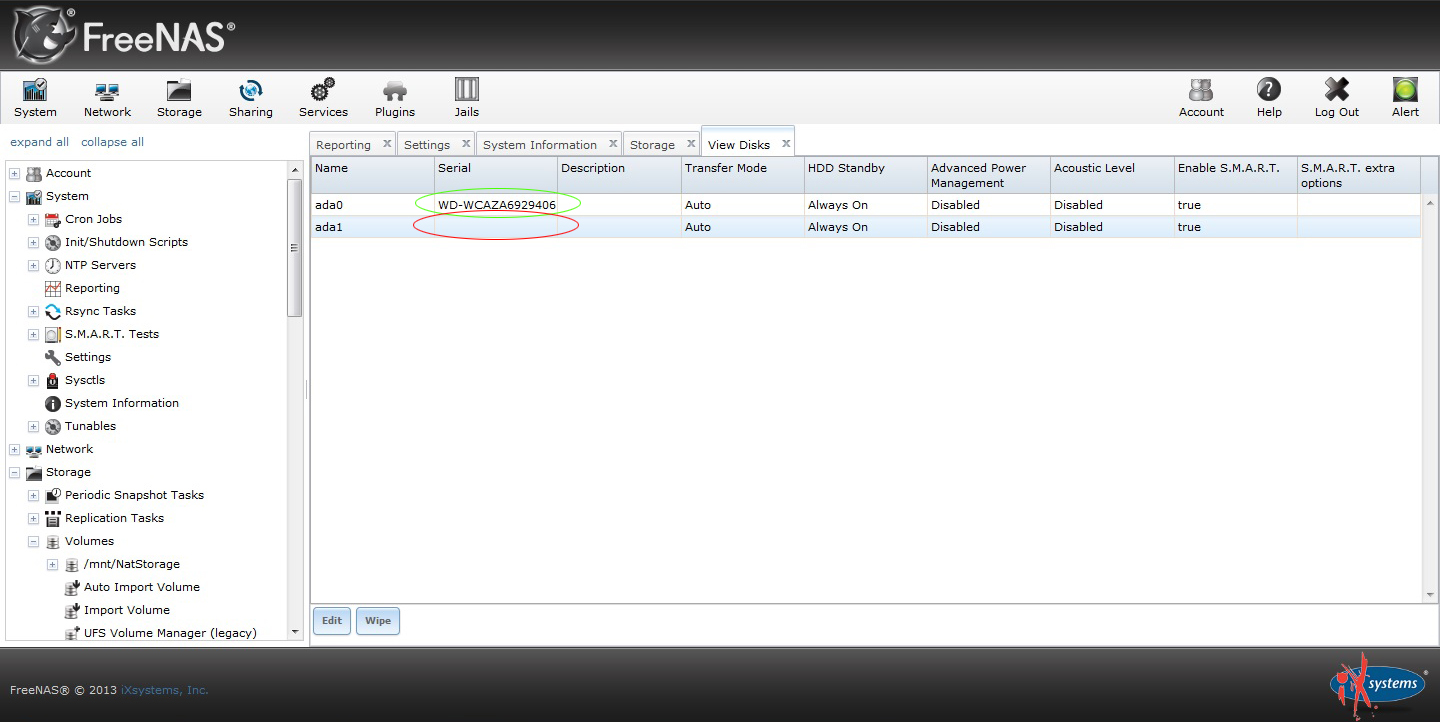Sort by the HDD Standby column header

[x=866, y=175]
